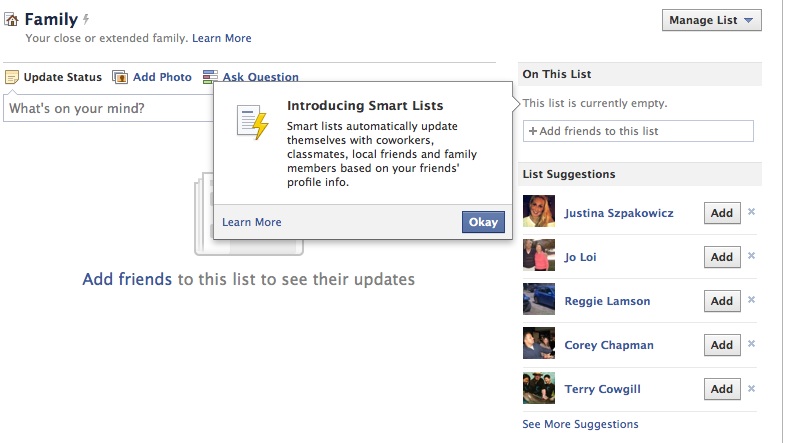The width and height of the screenshot is (789, 443).
Task: Click the Ask Question icon
Action: [210, 77]
